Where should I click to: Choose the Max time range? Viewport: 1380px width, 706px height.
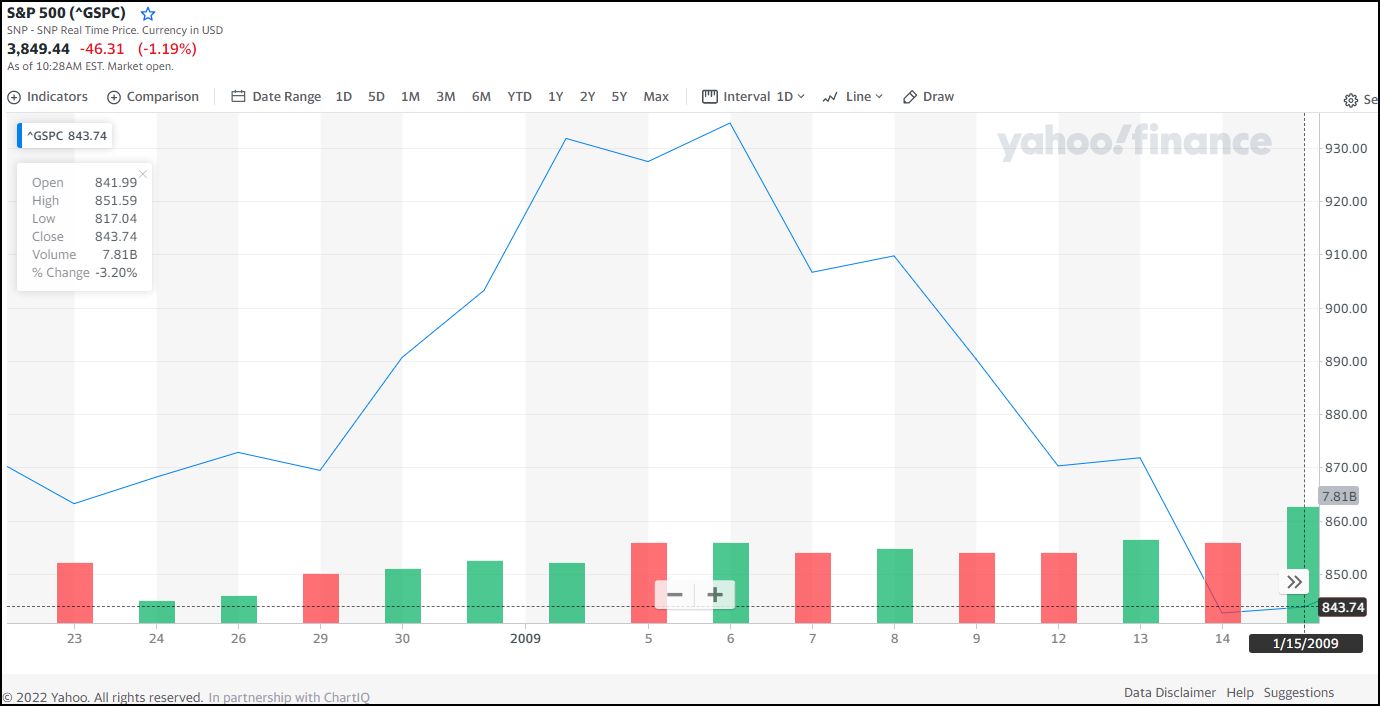(656, 97)
